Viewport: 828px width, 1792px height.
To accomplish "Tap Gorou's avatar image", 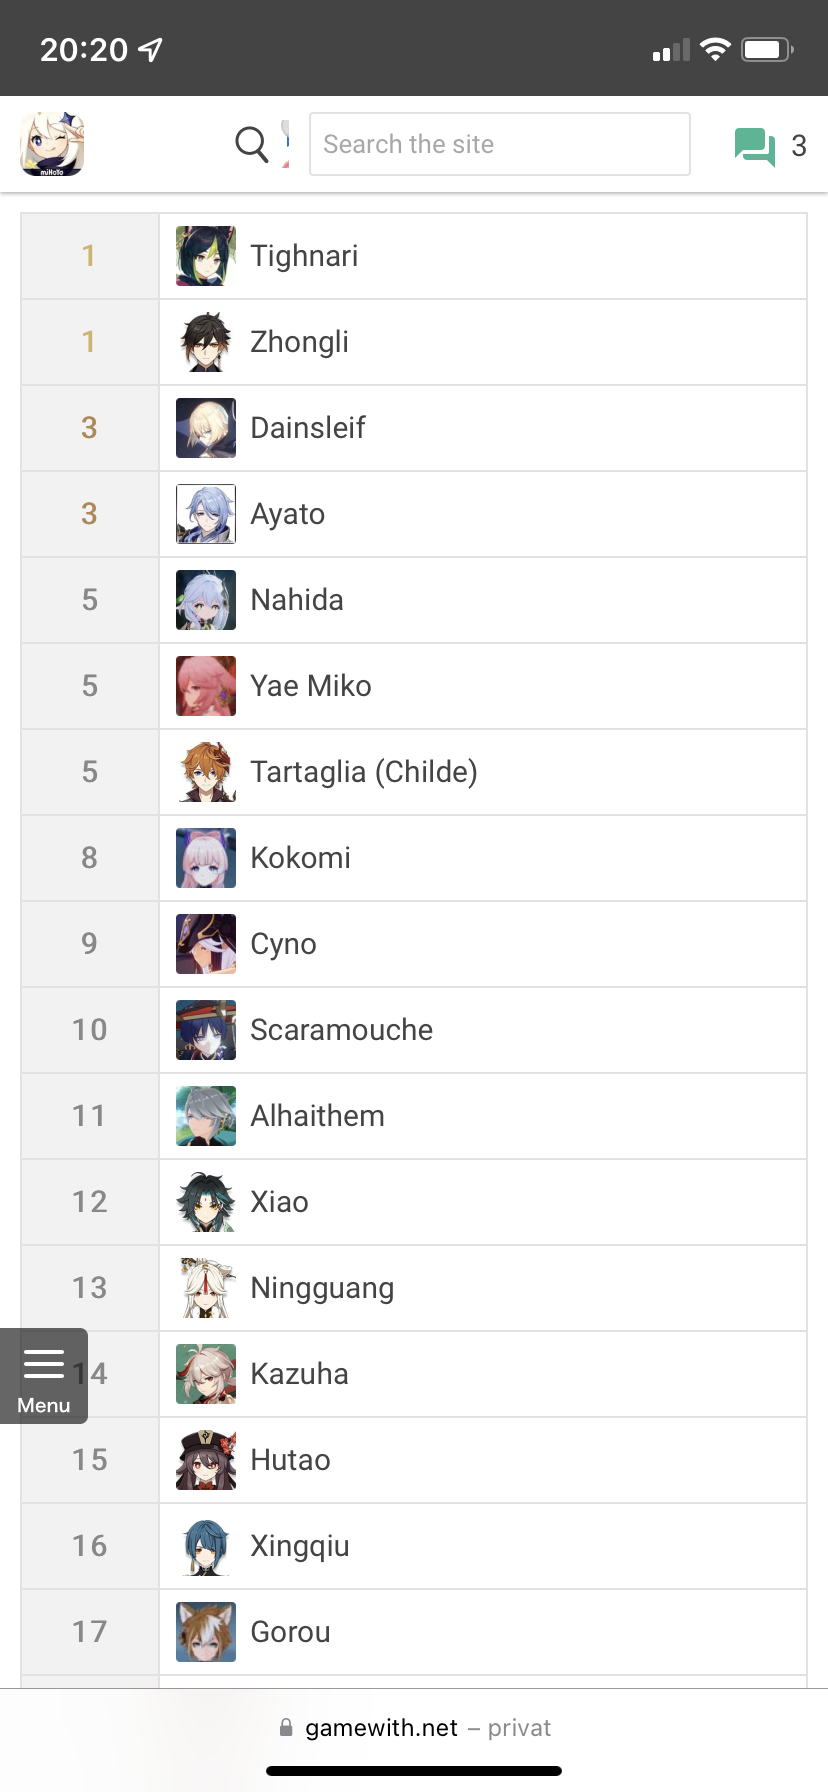I will click(x=206, y=1632).
